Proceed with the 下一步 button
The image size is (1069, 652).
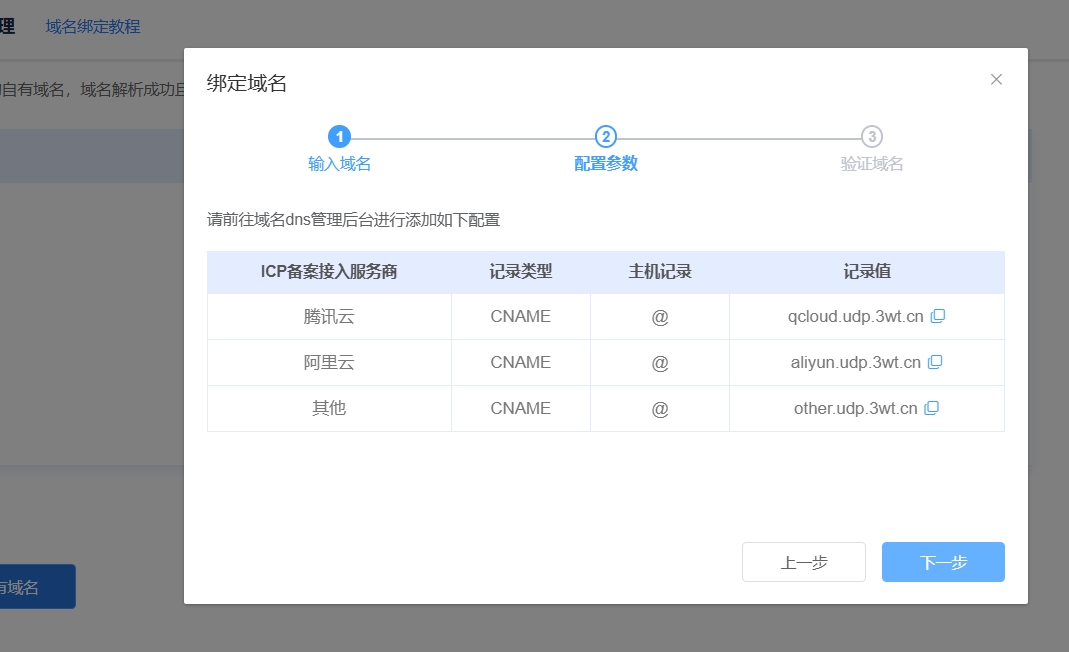click(943, 562)
